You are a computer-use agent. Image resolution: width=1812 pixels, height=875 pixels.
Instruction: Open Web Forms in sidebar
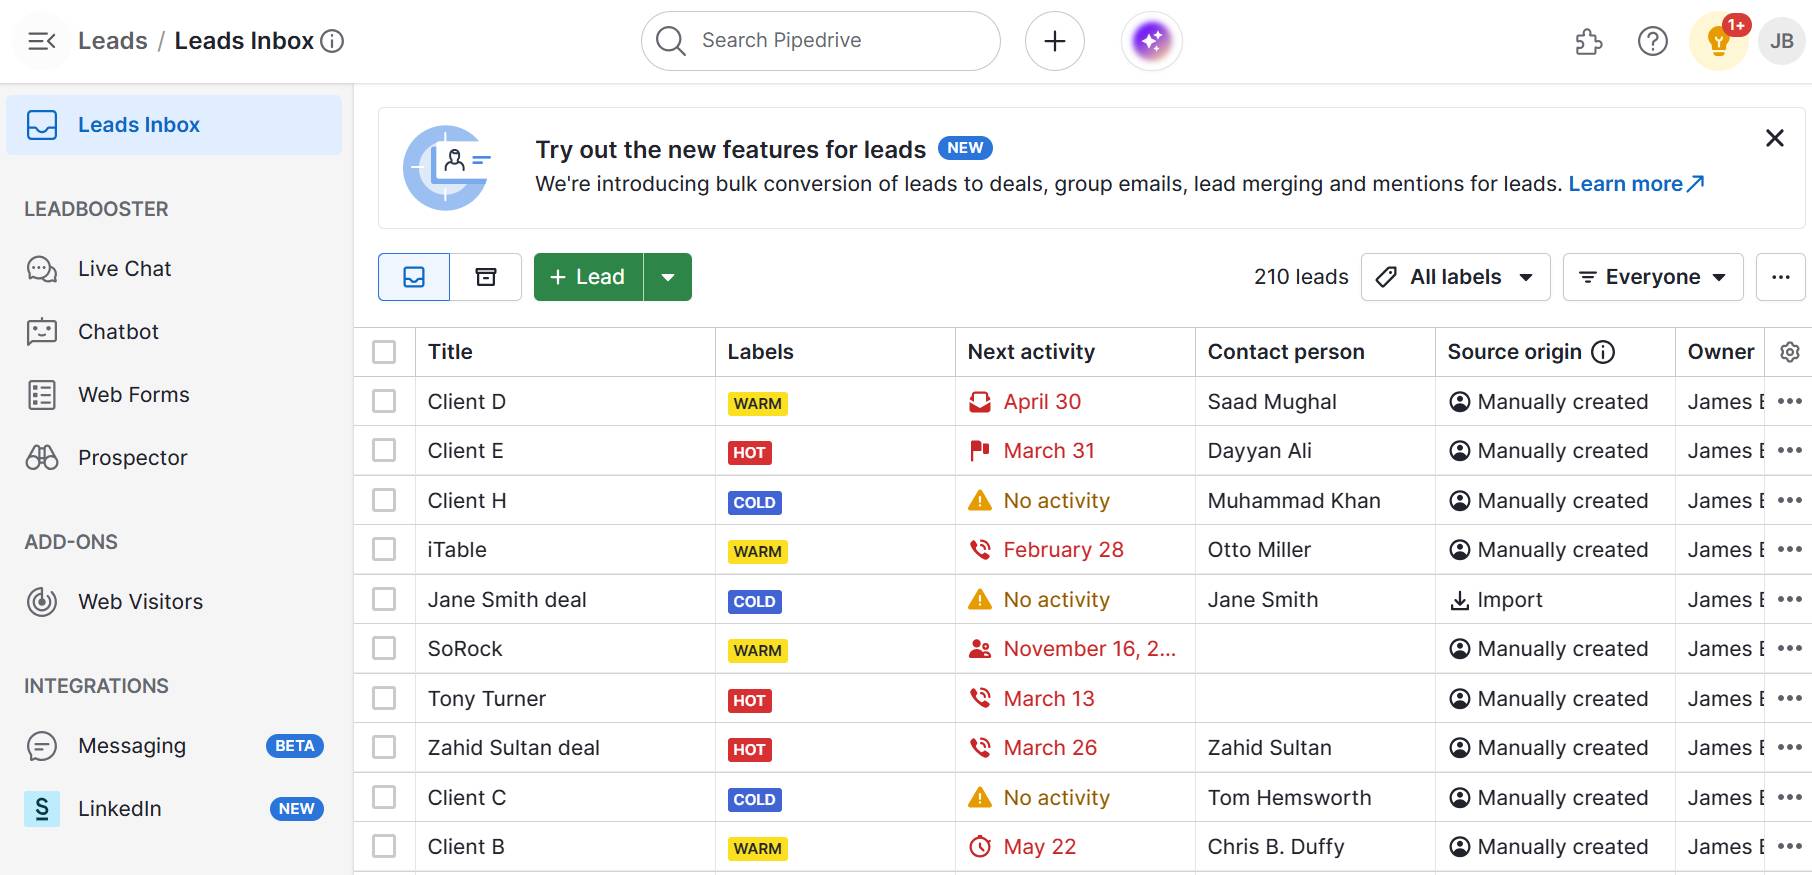pyautogui.click(x=174, y=395)
